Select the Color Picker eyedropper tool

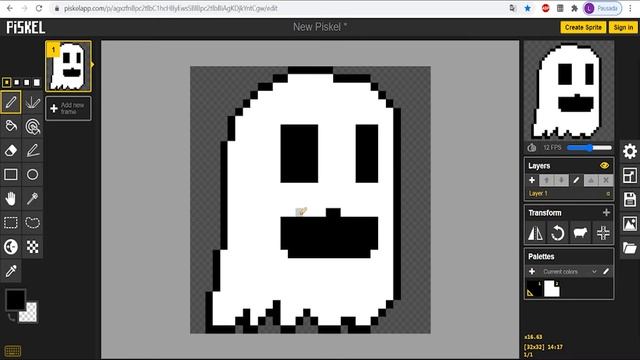coord(11,271)
